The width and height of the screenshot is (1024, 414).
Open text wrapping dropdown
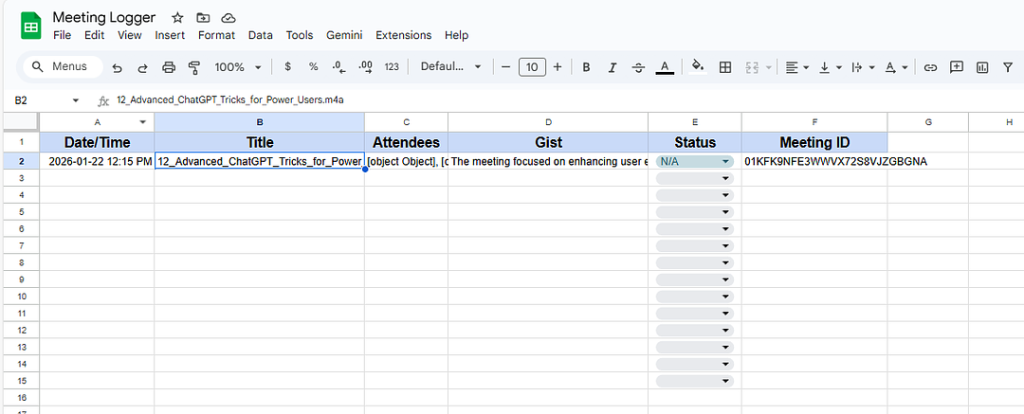[863, 67]
